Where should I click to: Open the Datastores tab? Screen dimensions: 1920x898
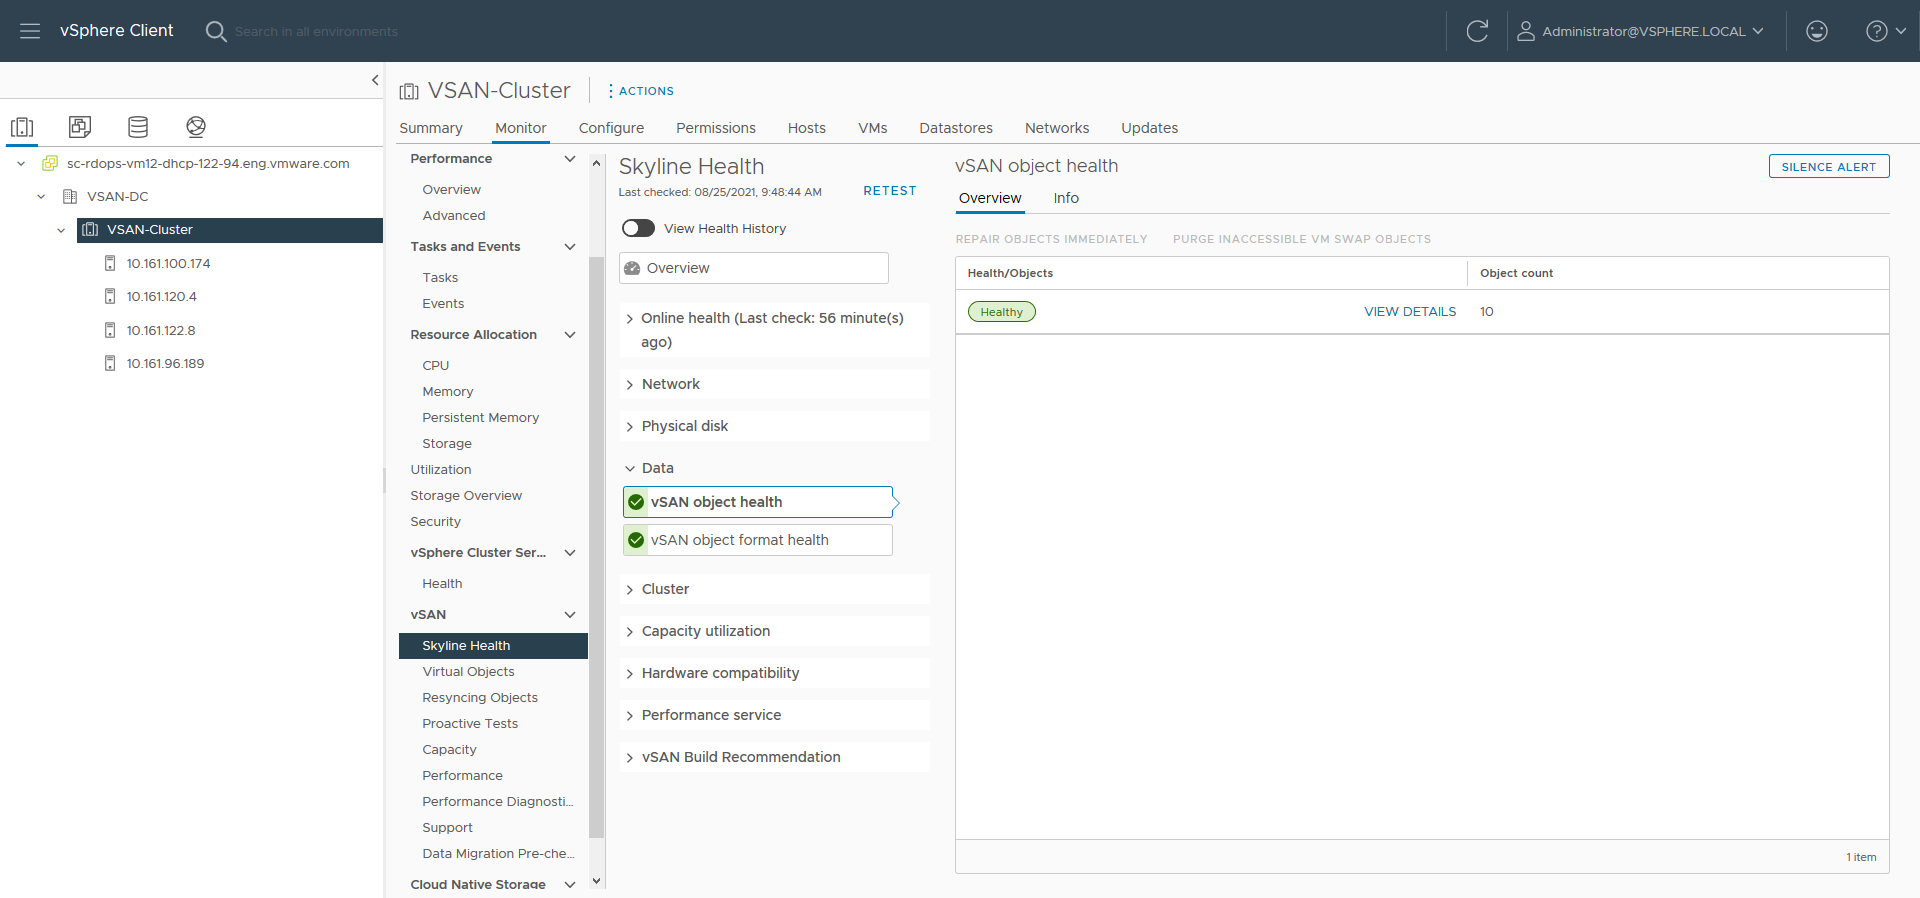[956, 128]
